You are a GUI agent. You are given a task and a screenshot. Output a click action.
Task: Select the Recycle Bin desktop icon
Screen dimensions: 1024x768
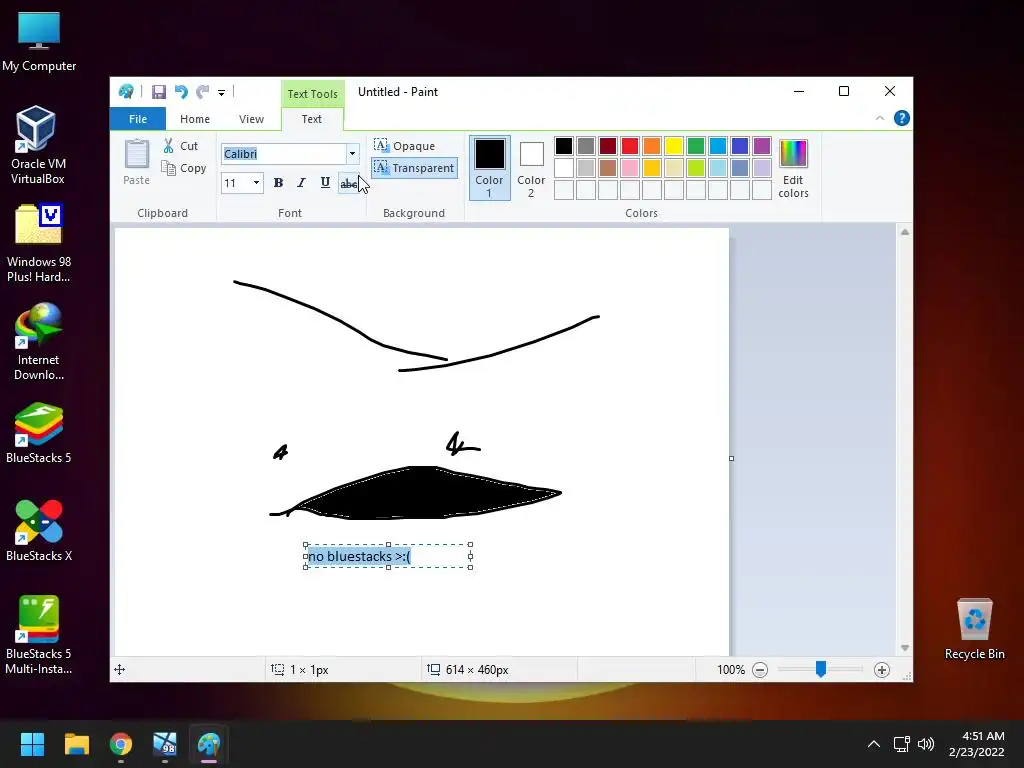click(x=974, y=629)
